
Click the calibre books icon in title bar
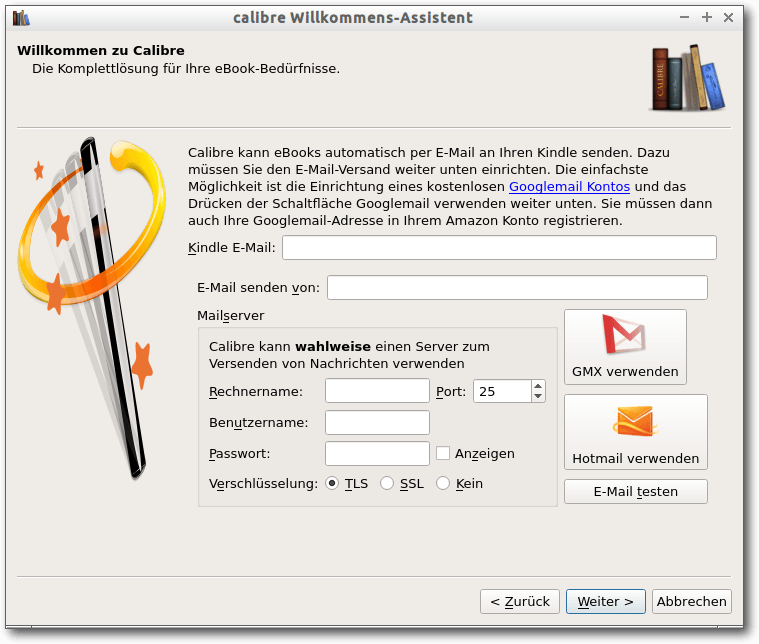pyautogui.click(x=21, y=18)
